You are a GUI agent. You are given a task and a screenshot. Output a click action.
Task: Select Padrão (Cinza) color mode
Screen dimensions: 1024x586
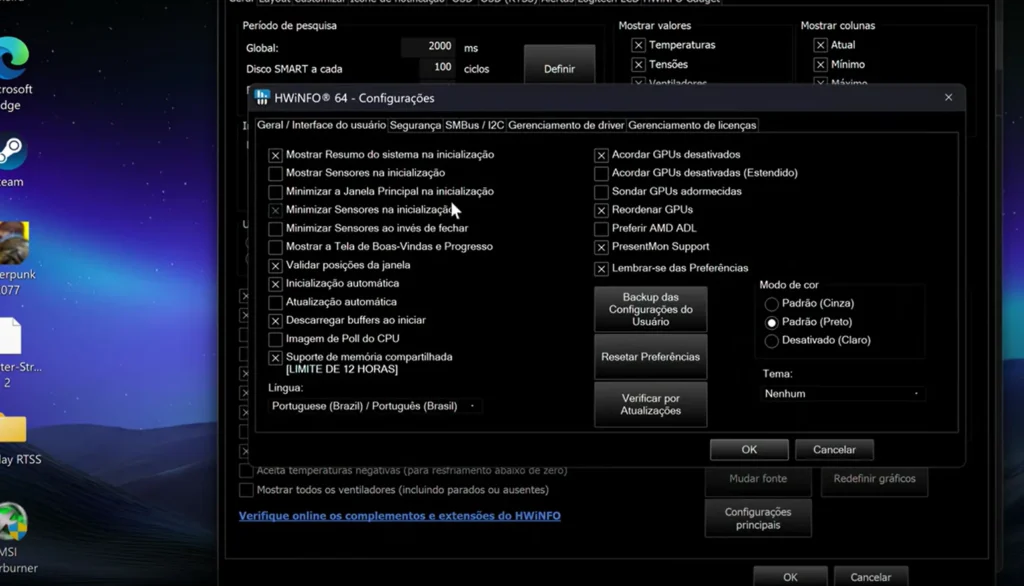coord(771,304)
